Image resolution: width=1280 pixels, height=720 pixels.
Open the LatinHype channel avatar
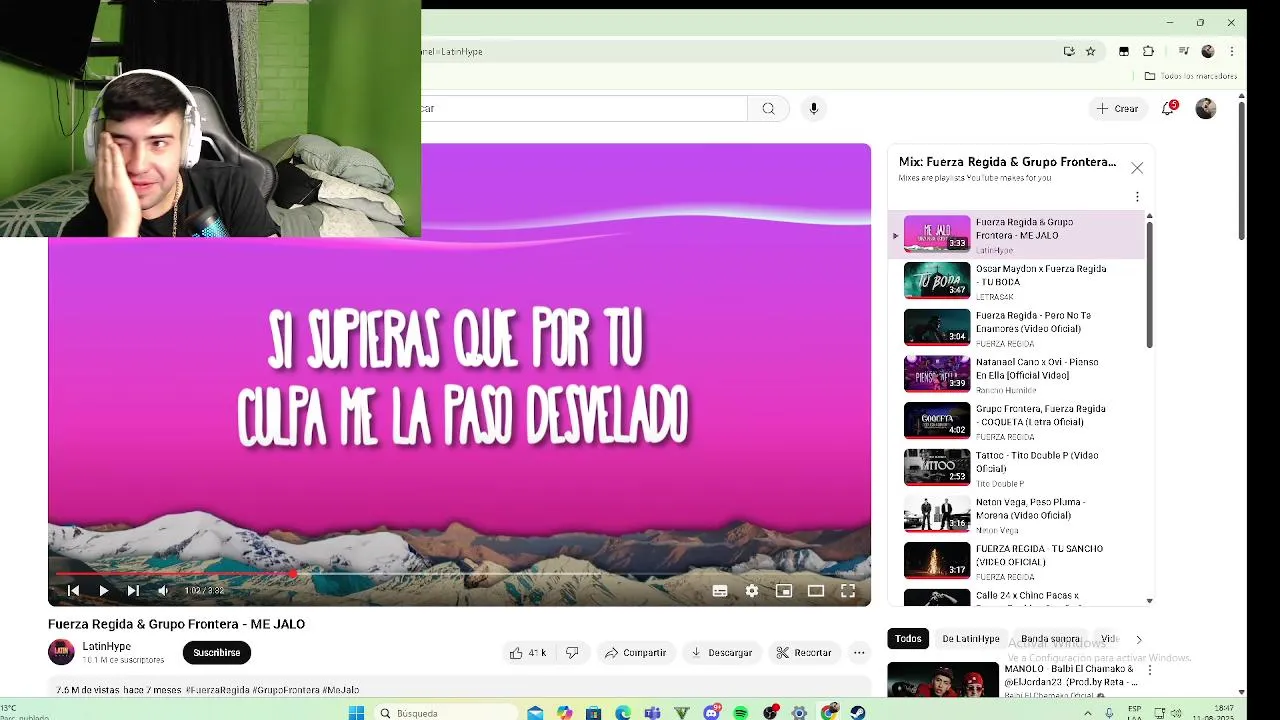61,652
